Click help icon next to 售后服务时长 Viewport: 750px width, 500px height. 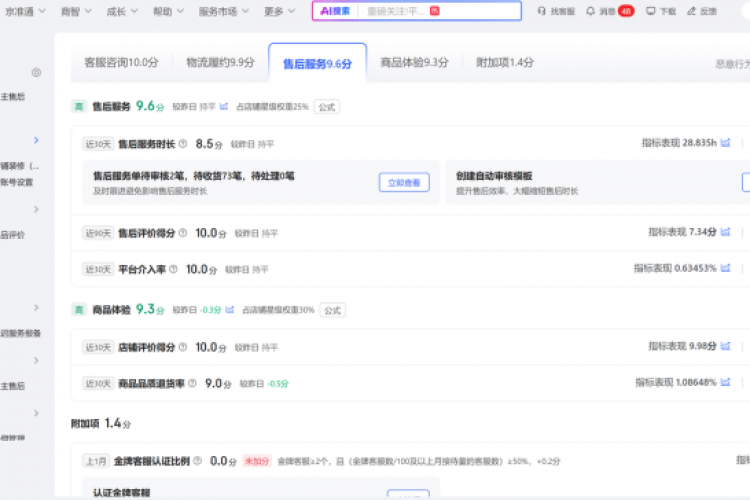click(x=183, y=144)
